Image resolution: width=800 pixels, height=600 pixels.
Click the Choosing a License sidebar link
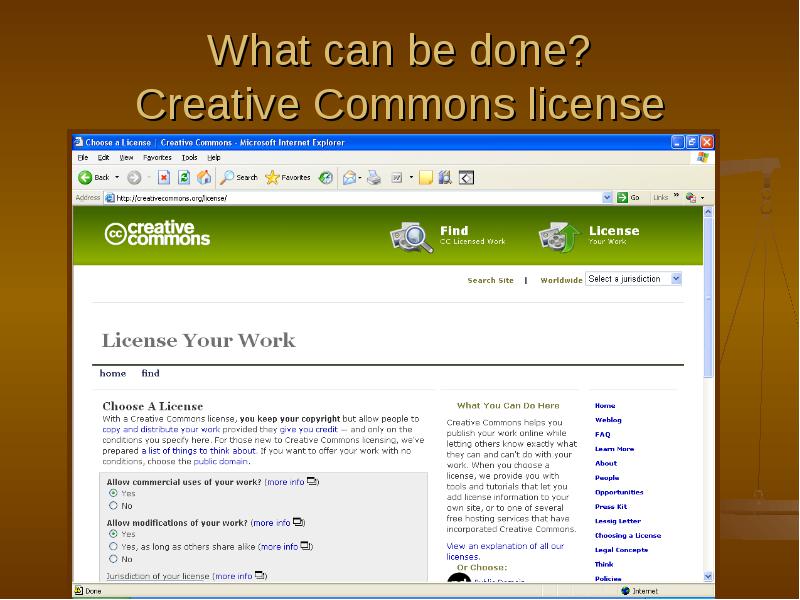[628, 535]
